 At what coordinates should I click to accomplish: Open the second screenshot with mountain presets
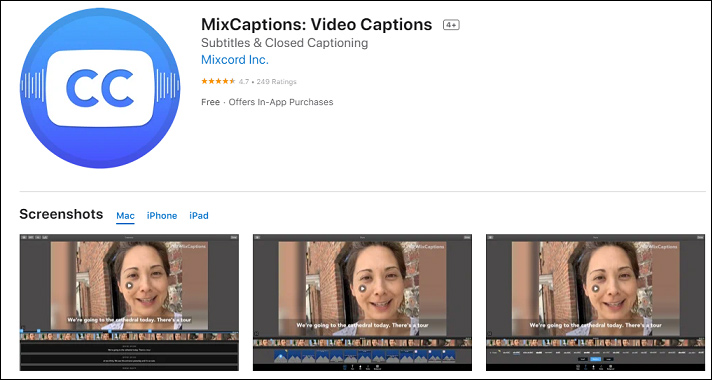pos(362,302)
